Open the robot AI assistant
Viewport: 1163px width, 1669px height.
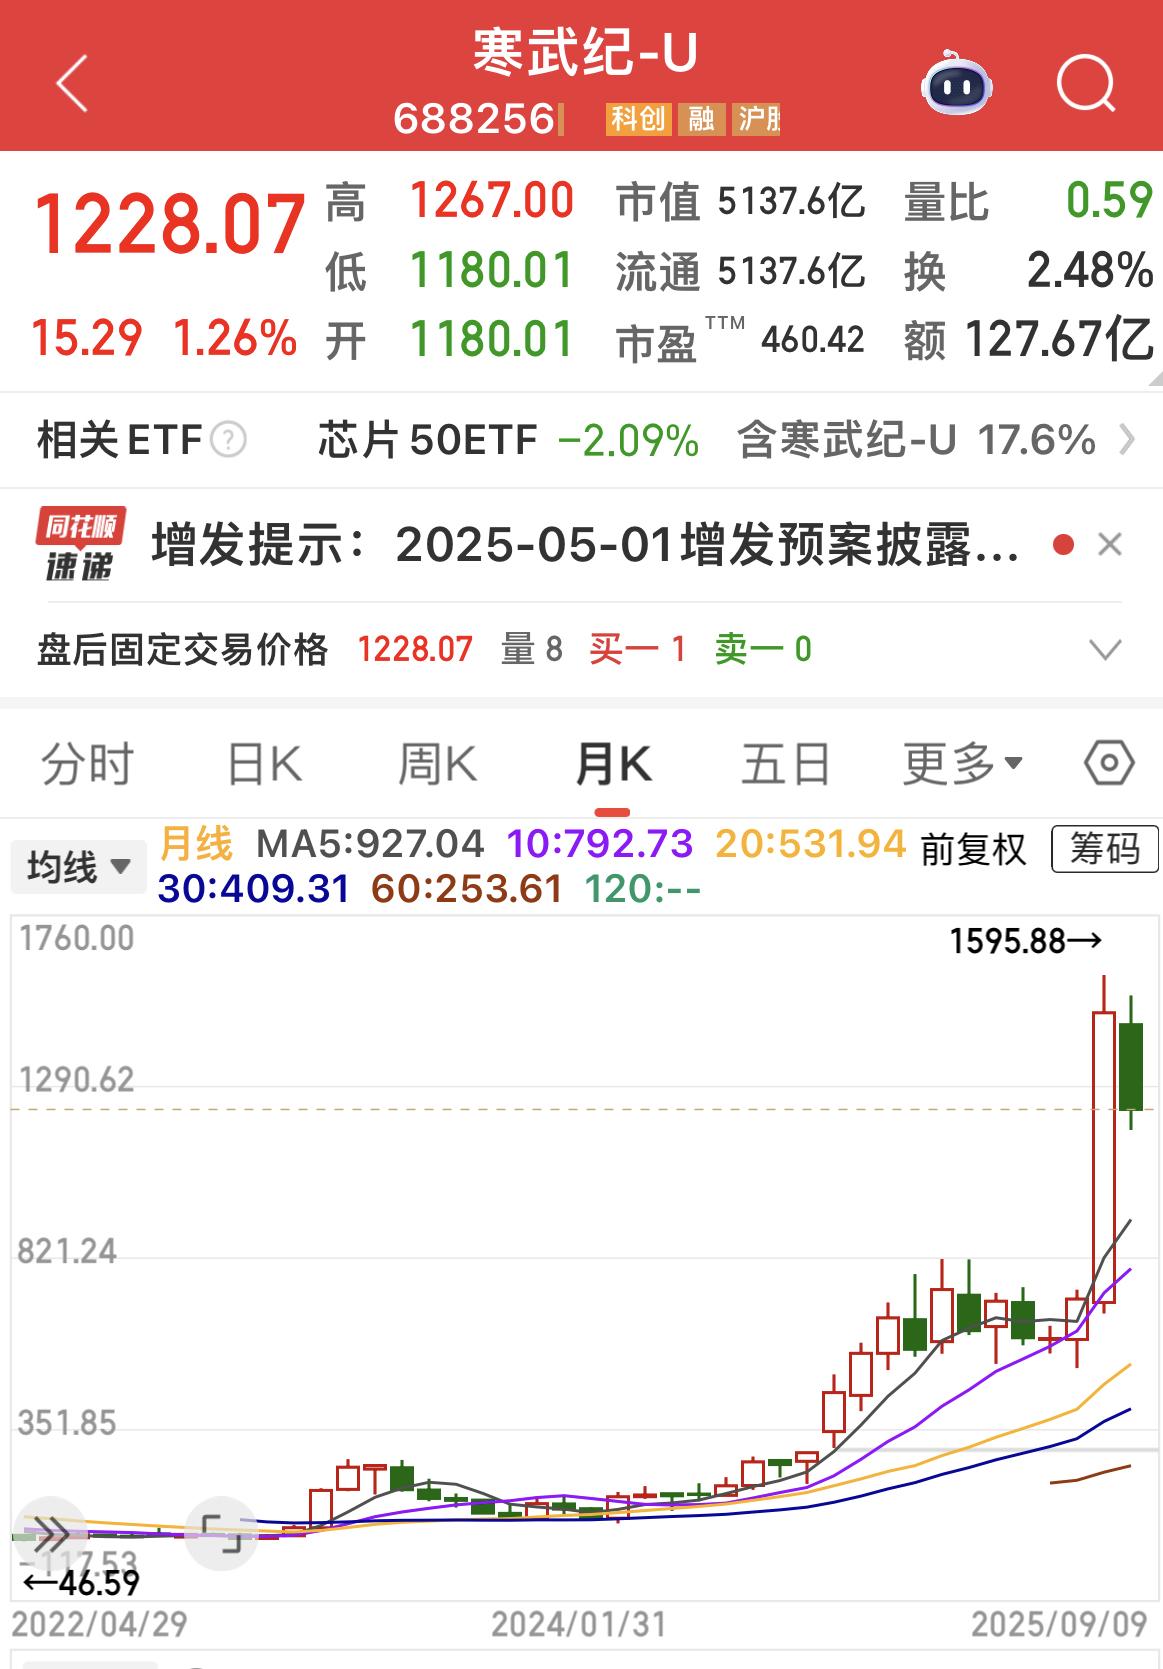[956, 82]
